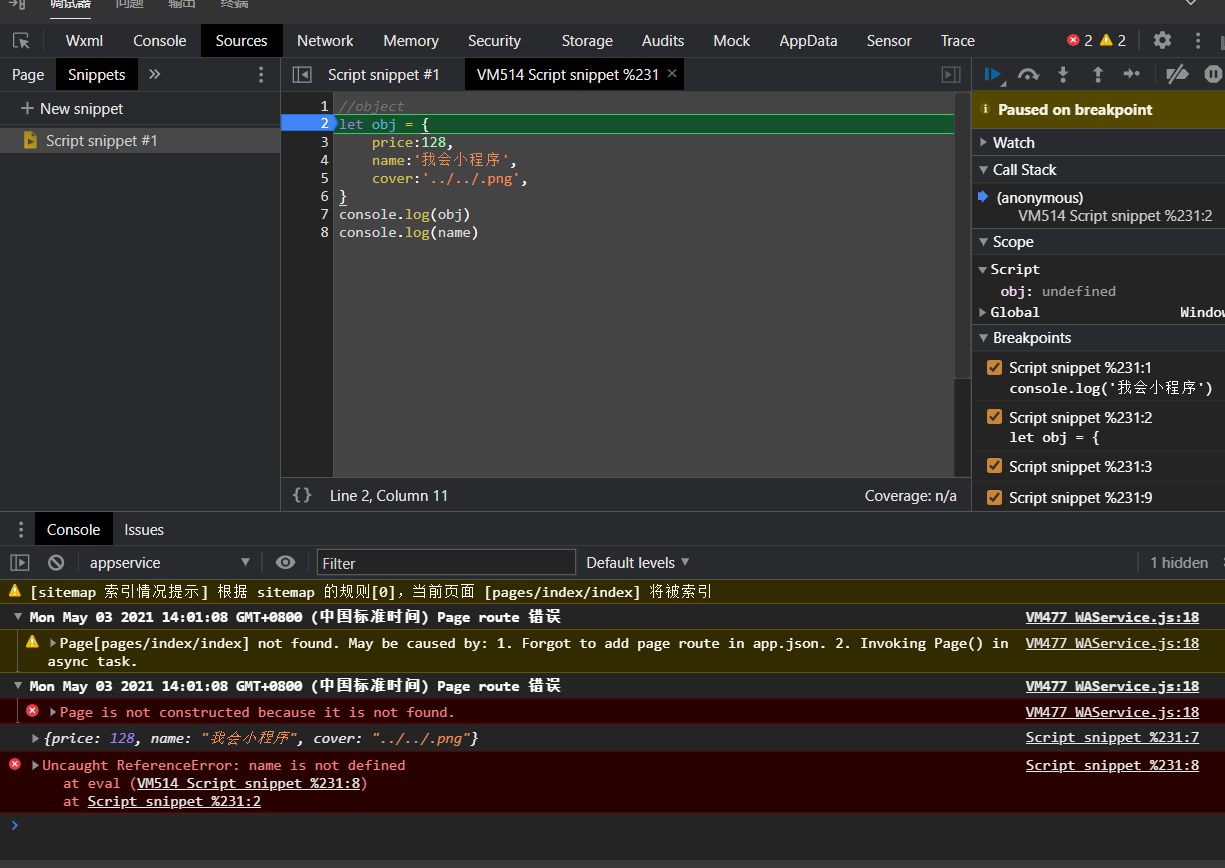The height and width of the screenshot is (868, 1225).
Task: Open the appservice context dropdown
Action: [168, 563]
